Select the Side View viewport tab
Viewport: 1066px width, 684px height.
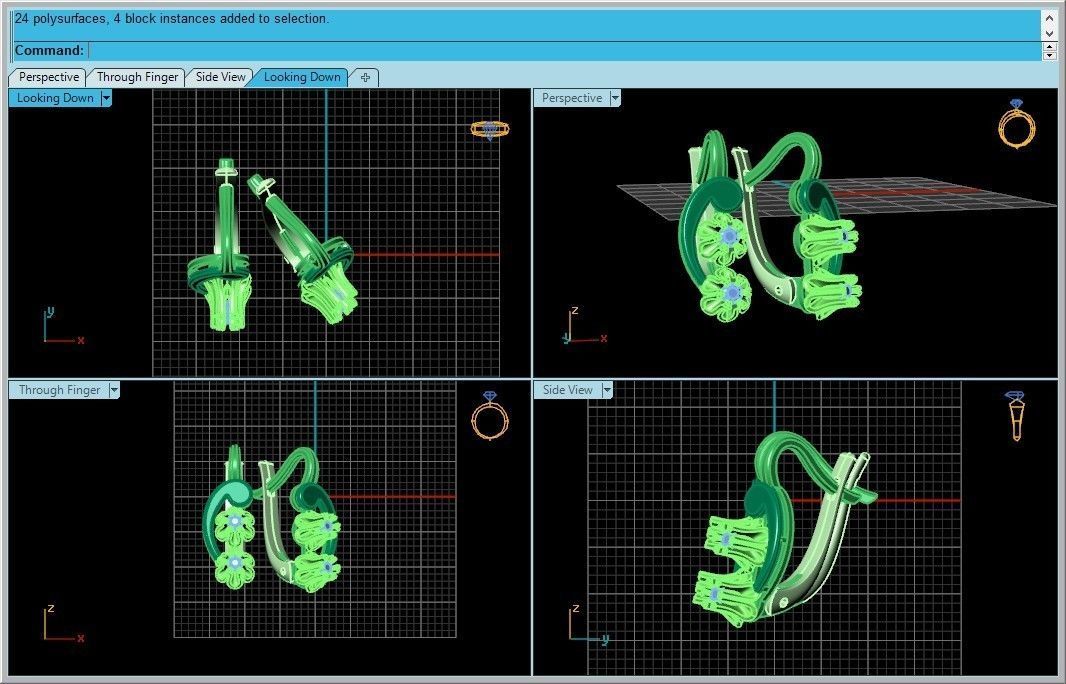220,78
